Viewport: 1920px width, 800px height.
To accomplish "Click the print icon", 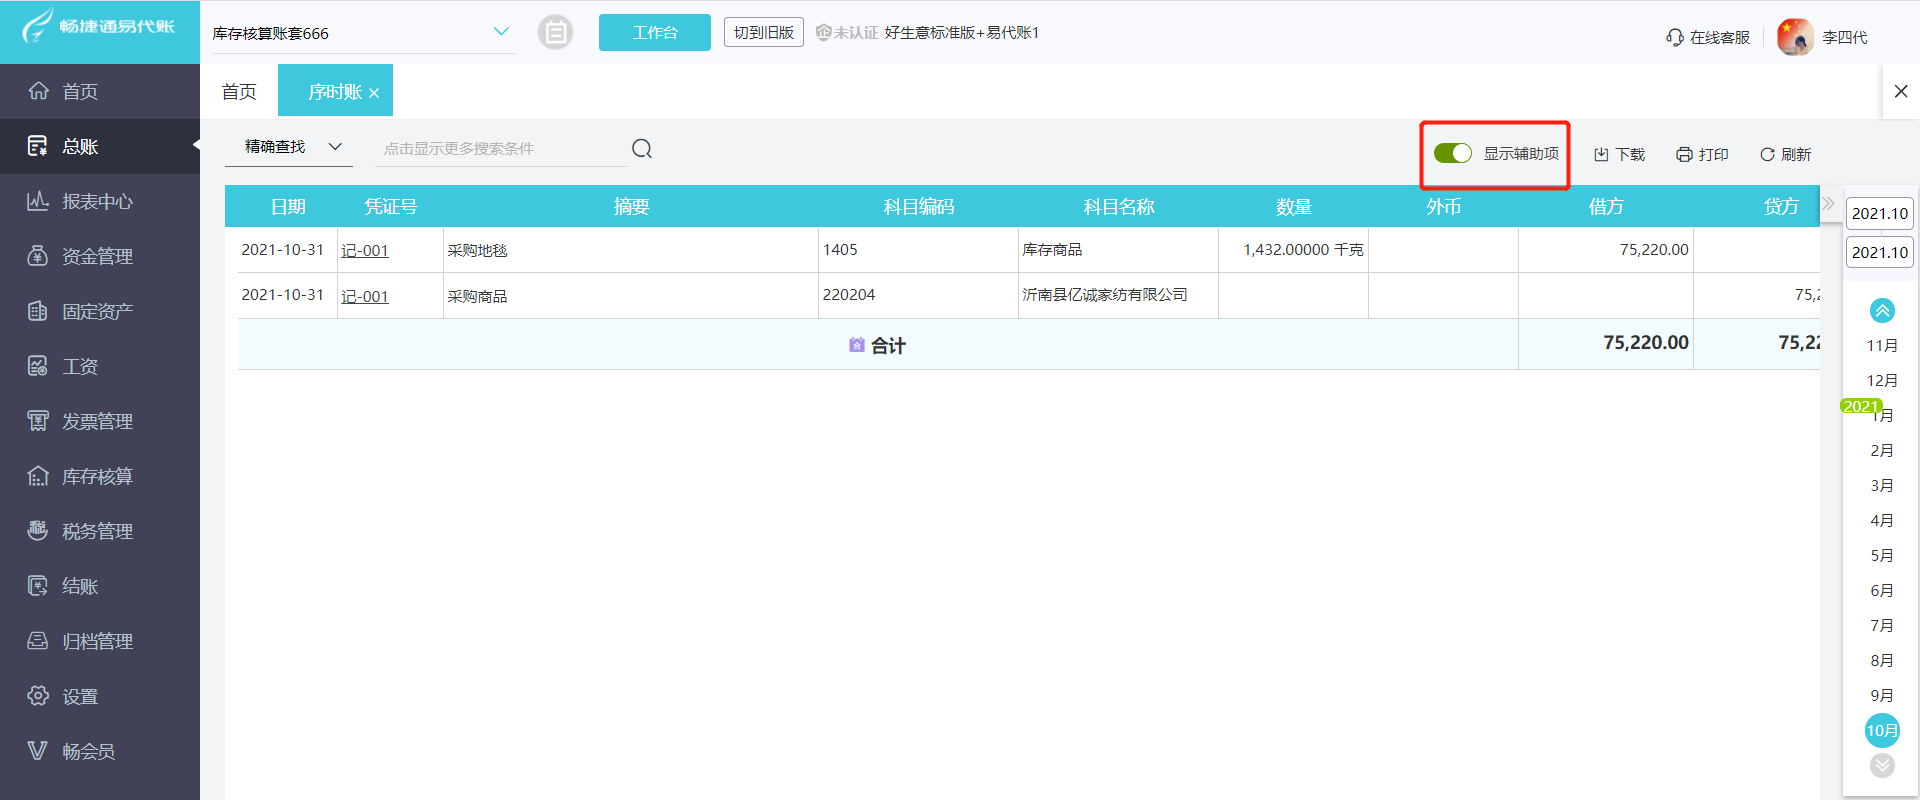I will tap(1684, 154).
